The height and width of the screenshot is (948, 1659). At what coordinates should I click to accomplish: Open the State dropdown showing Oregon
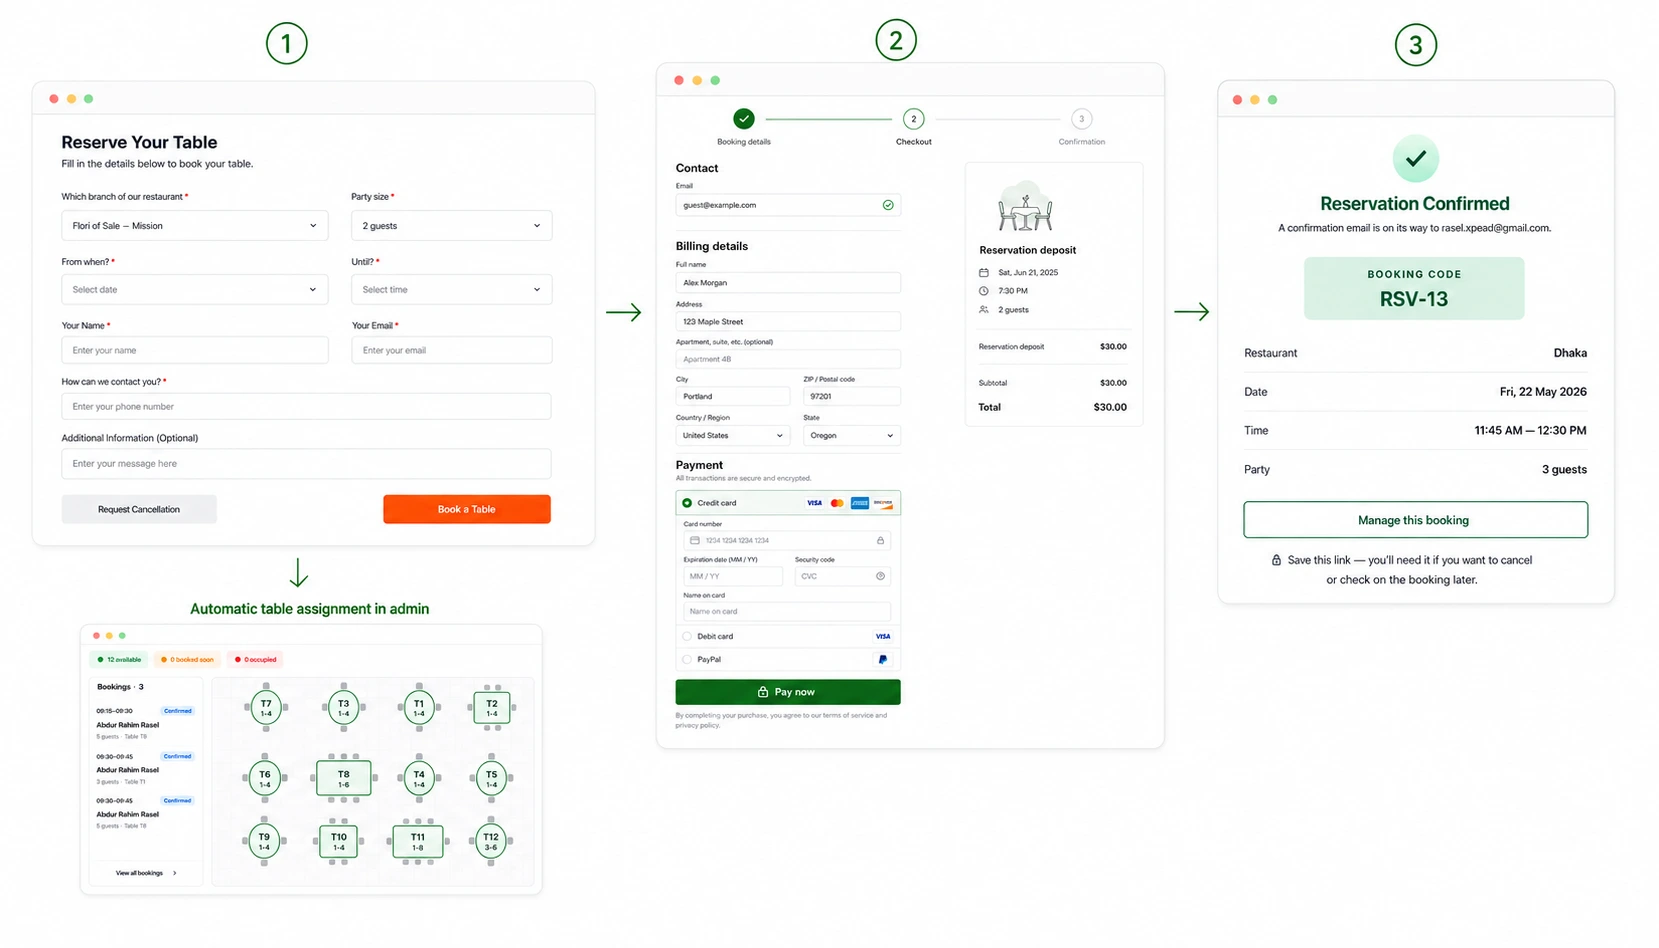(852, 436)
